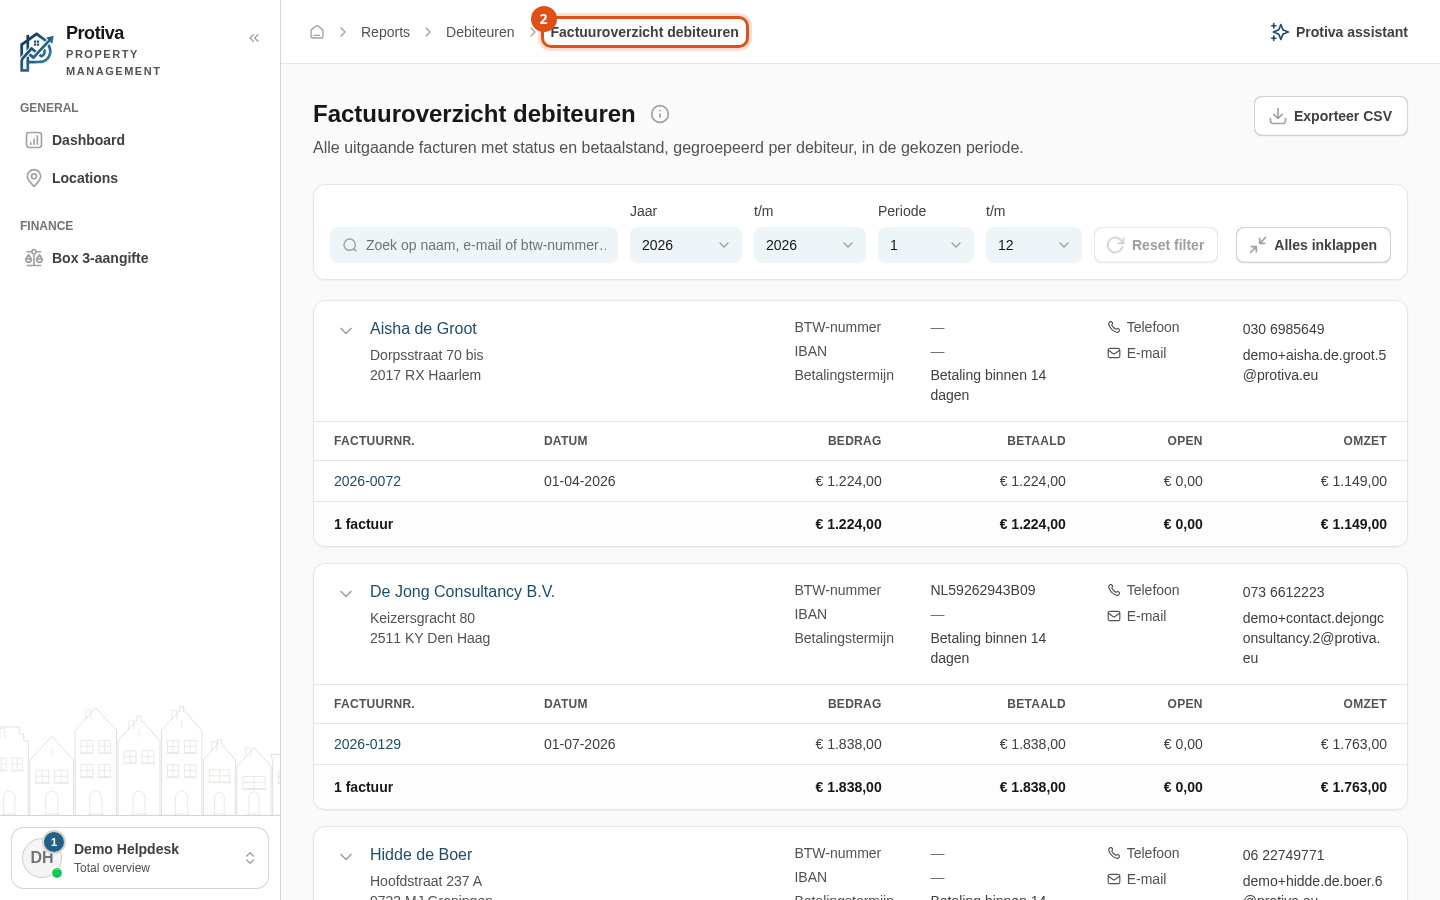Select phone number 030 6985649

click(1283, 329)
